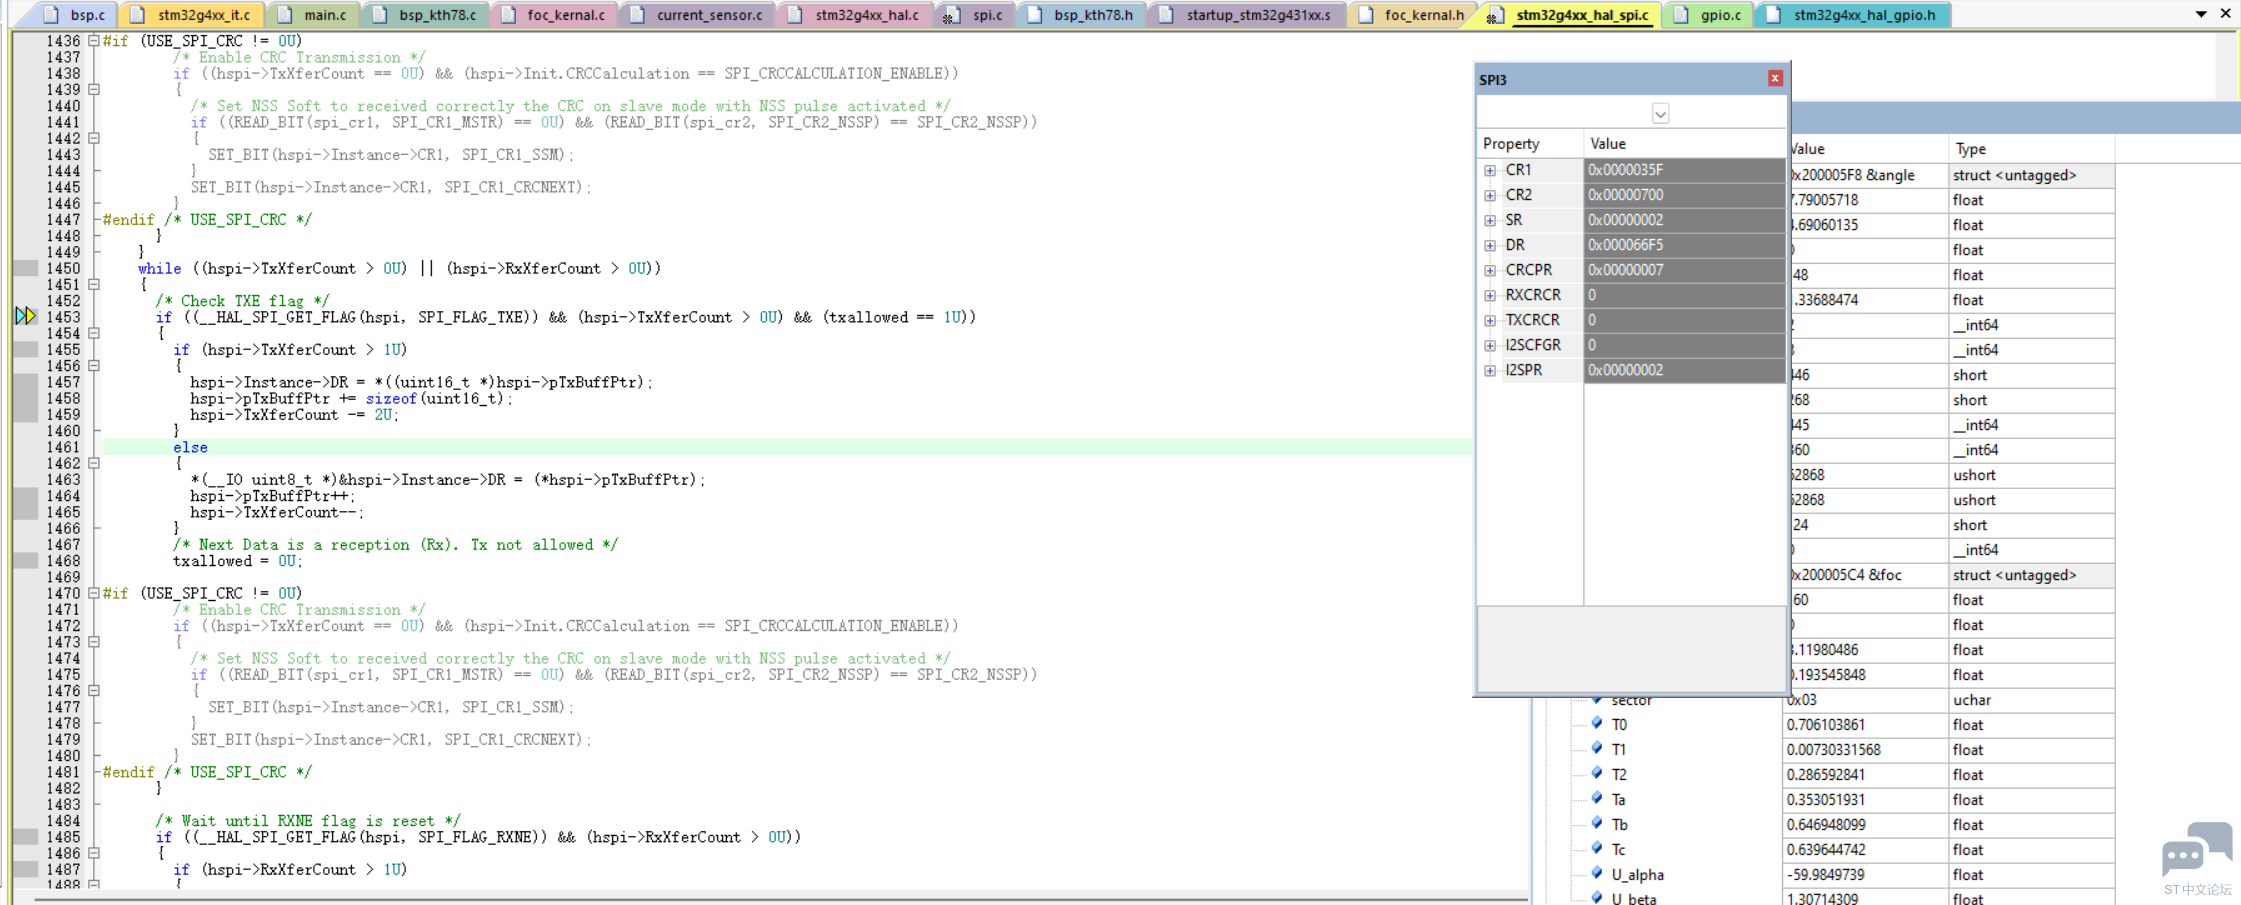The width and height of the screenshot is (2241, 905).
Task: Select watch value 0.00730331568
Action: [x=1866, y=750]
